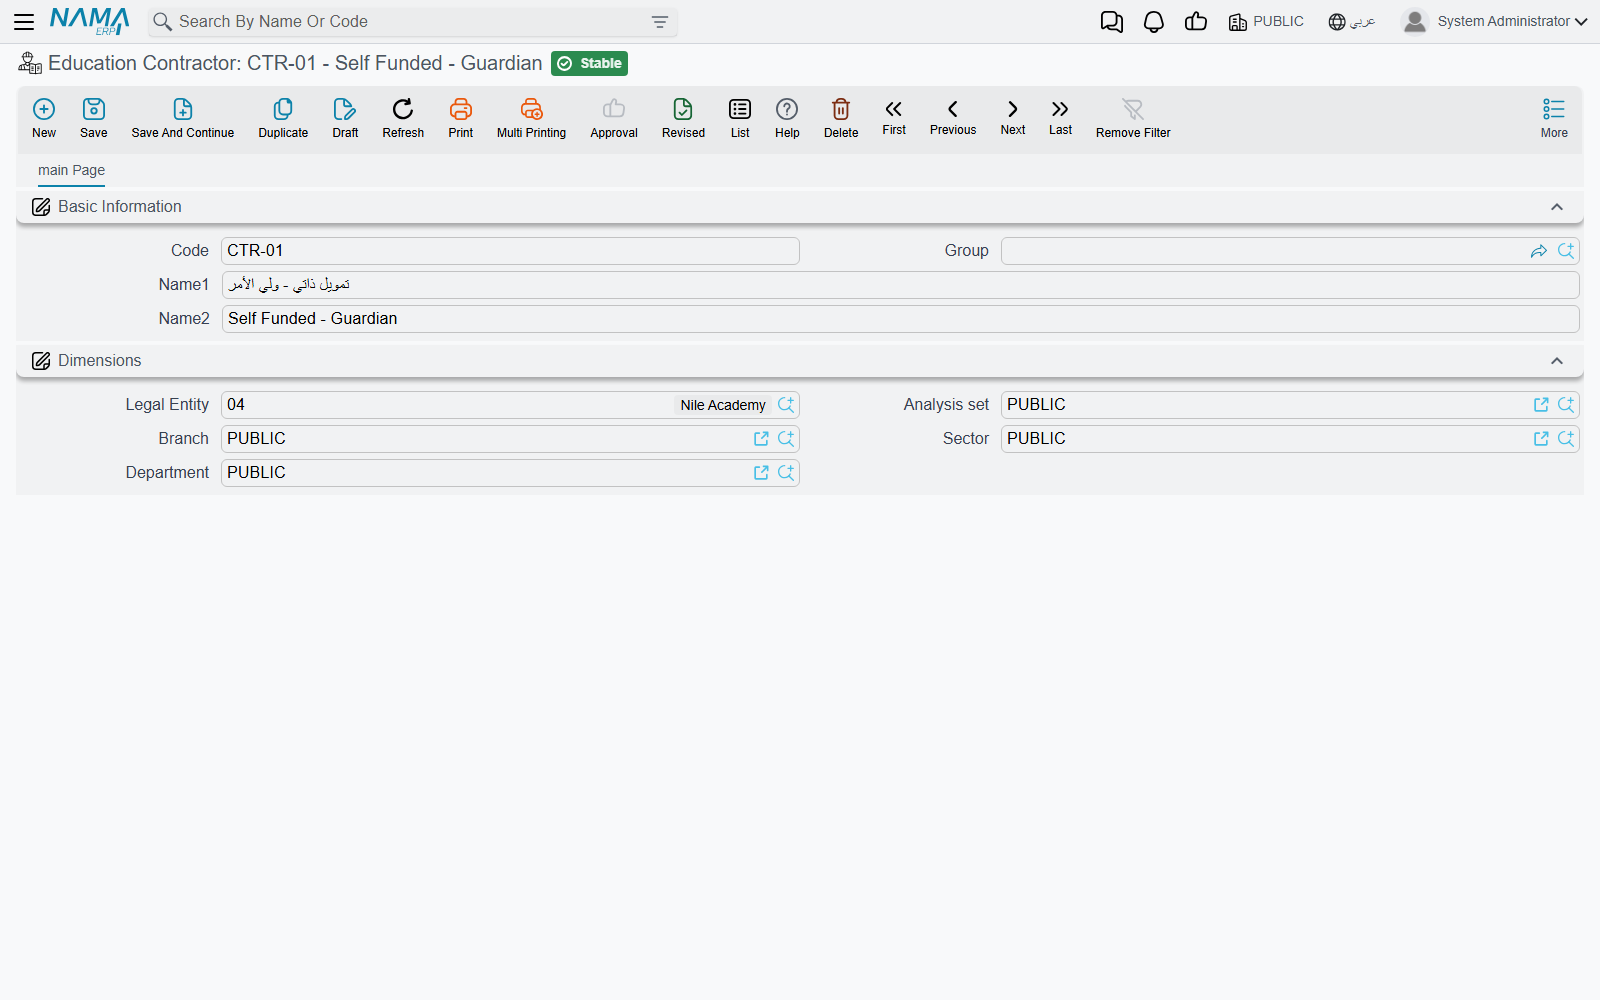Open Department search lookup icon
The height and width of the screenshot is (1000, 1600).
(x=786, y=473)
